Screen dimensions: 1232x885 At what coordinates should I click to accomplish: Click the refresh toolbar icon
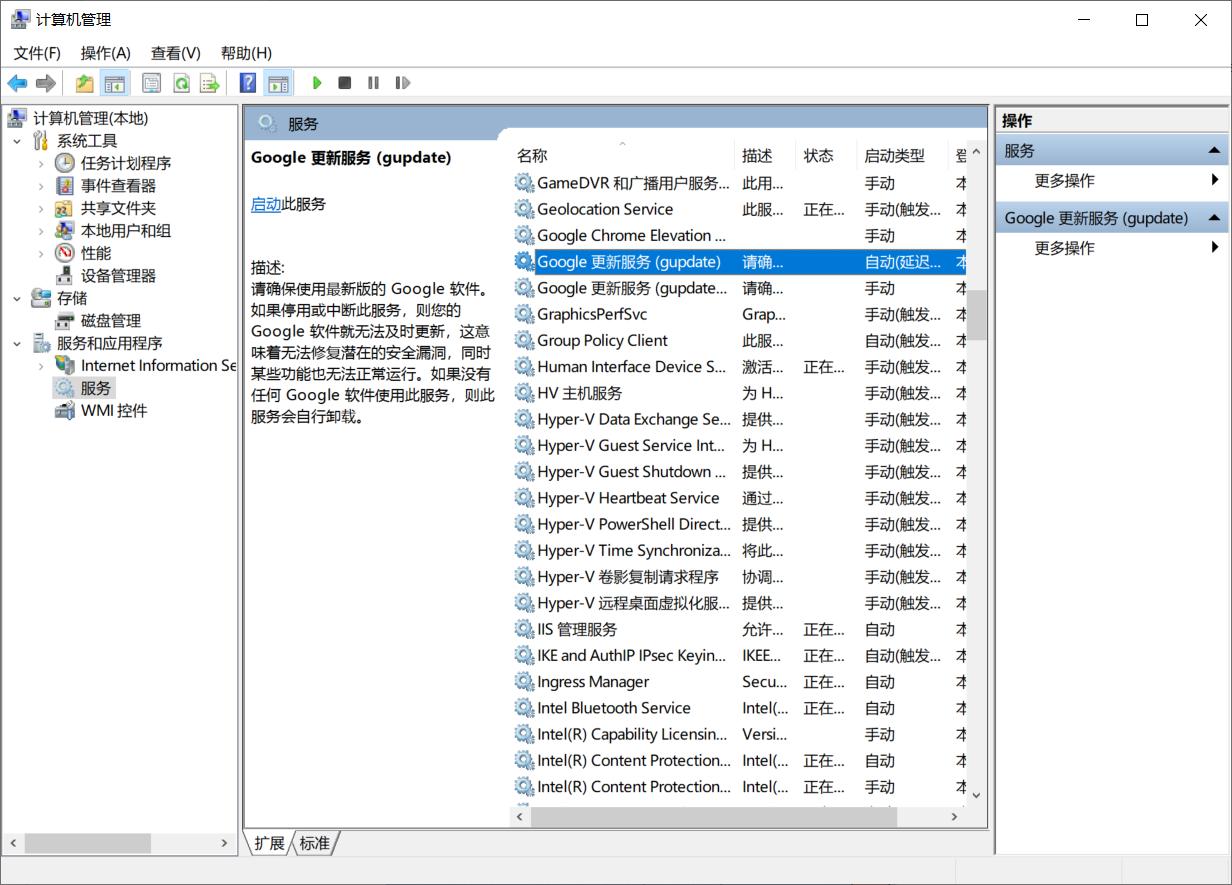point(181,83)
